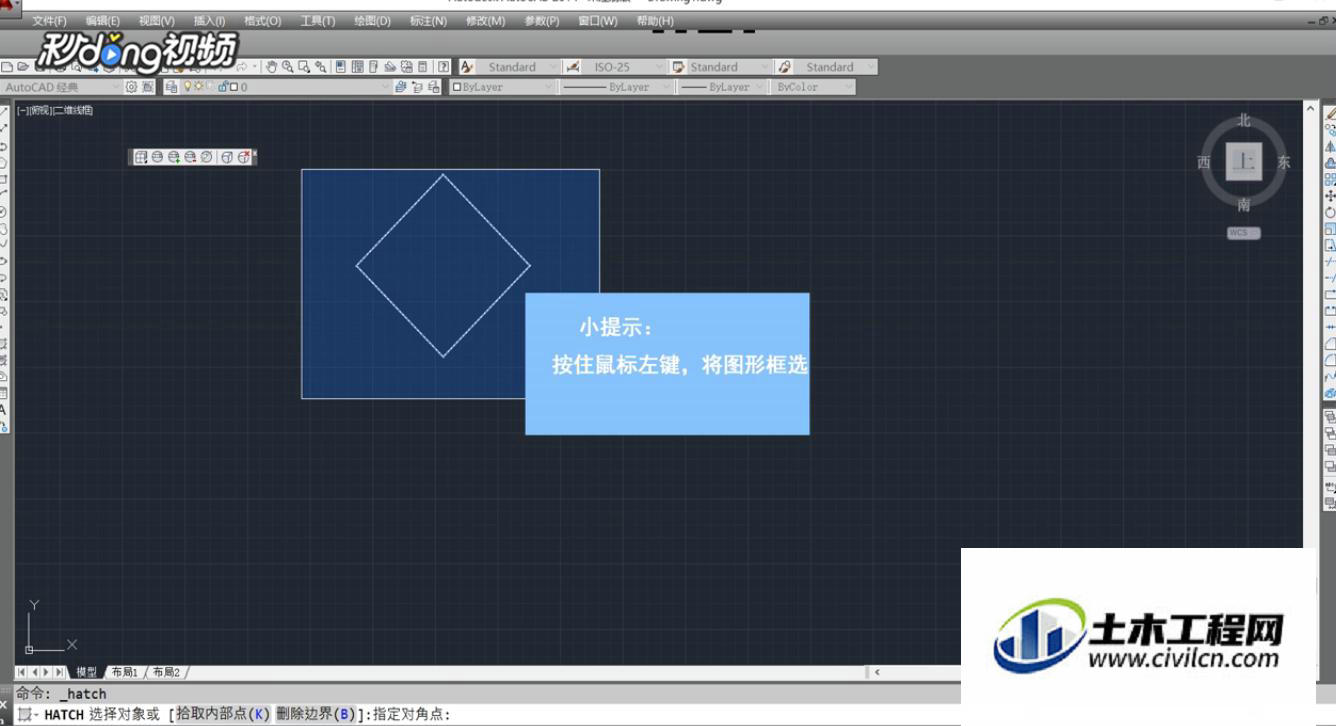Click the multileader style icon
The image size is (1336, 726).
click(x=785, y=67)
